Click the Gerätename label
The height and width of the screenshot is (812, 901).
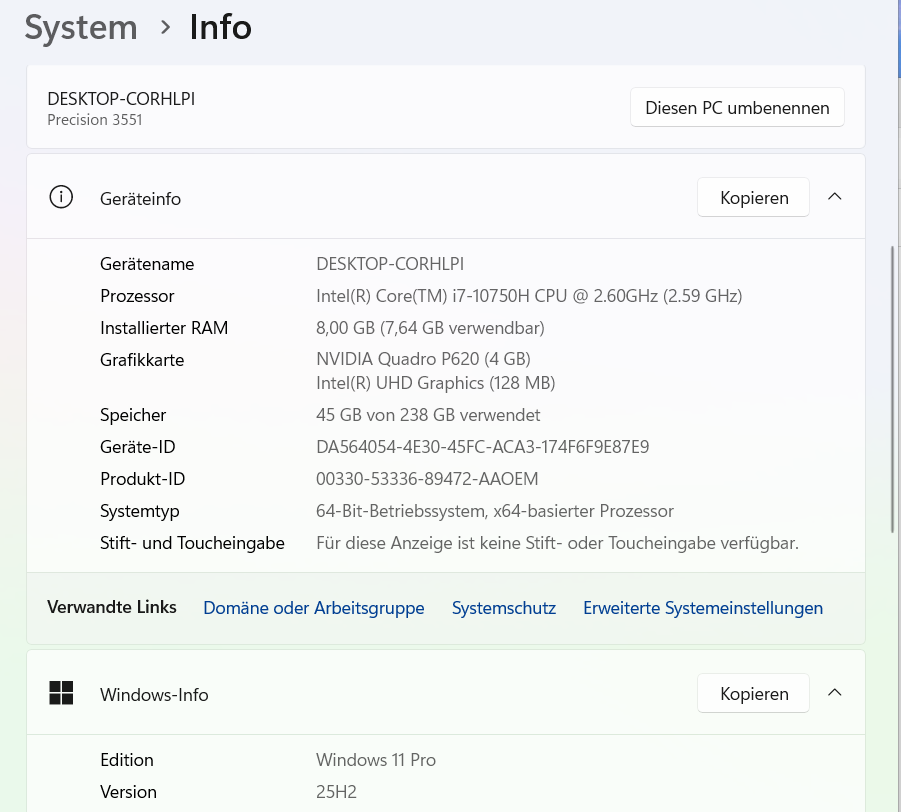pyautogui.click(x=147, y=264)
